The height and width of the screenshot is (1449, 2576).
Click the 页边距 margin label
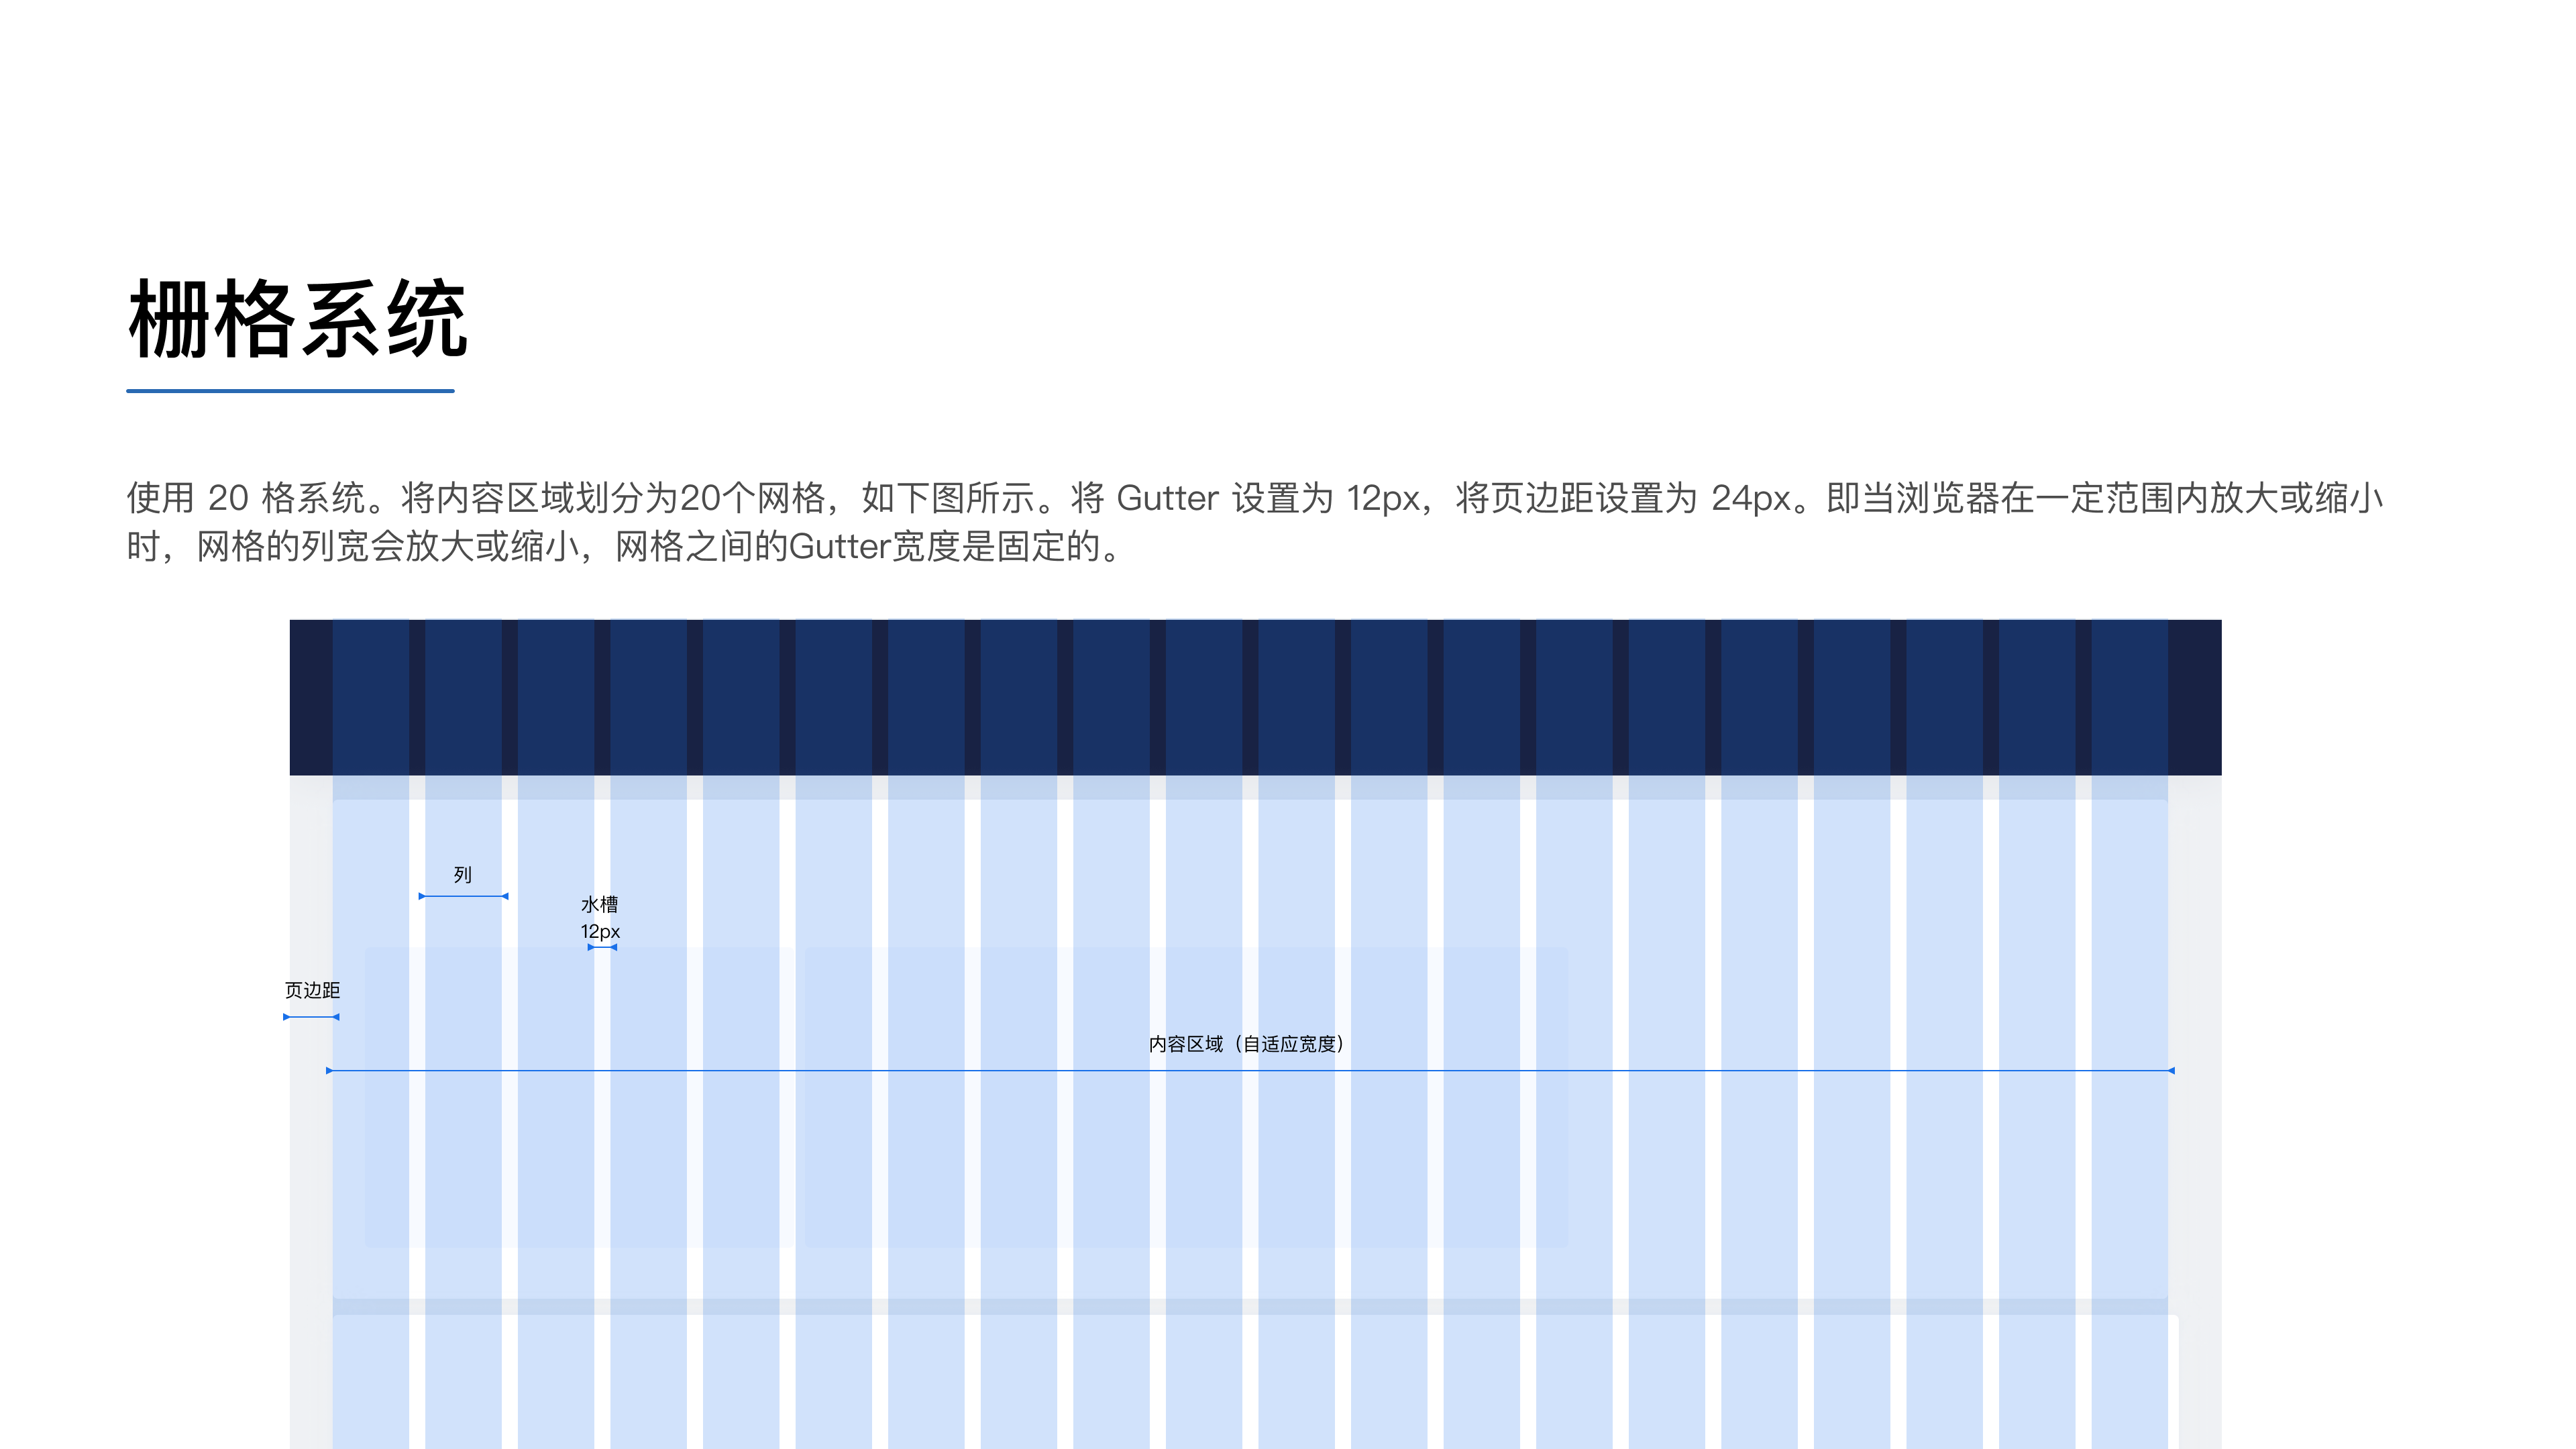pos(312,990)
